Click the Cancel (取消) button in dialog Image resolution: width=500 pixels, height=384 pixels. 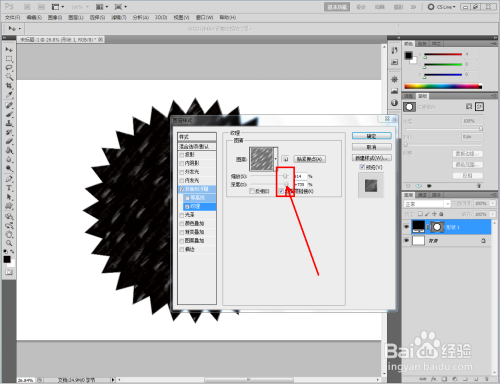pos(372,147)
